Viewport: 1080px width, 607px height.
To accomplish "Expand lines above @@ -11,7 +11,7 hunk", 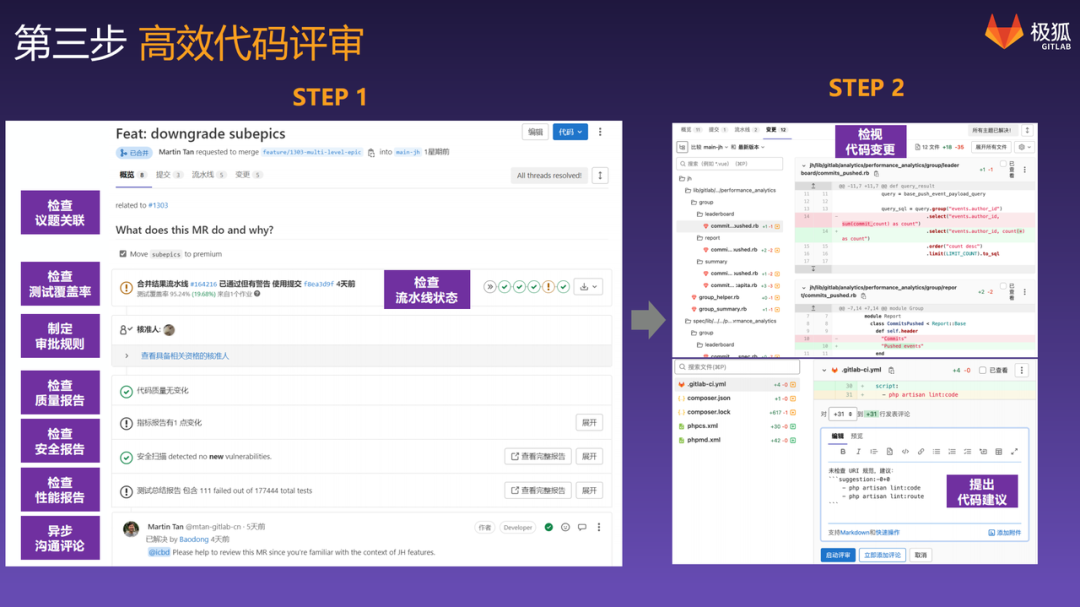I will (813, 186).
